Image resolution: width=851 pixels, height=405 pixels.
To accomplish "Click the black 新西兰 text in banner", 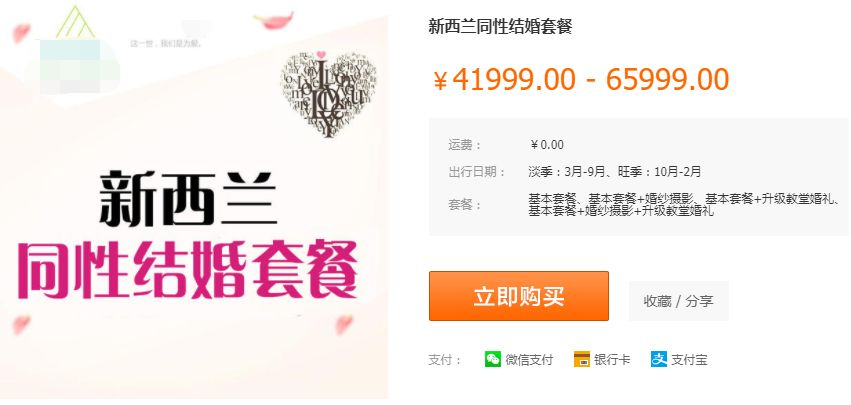I will tap(188, 199).
